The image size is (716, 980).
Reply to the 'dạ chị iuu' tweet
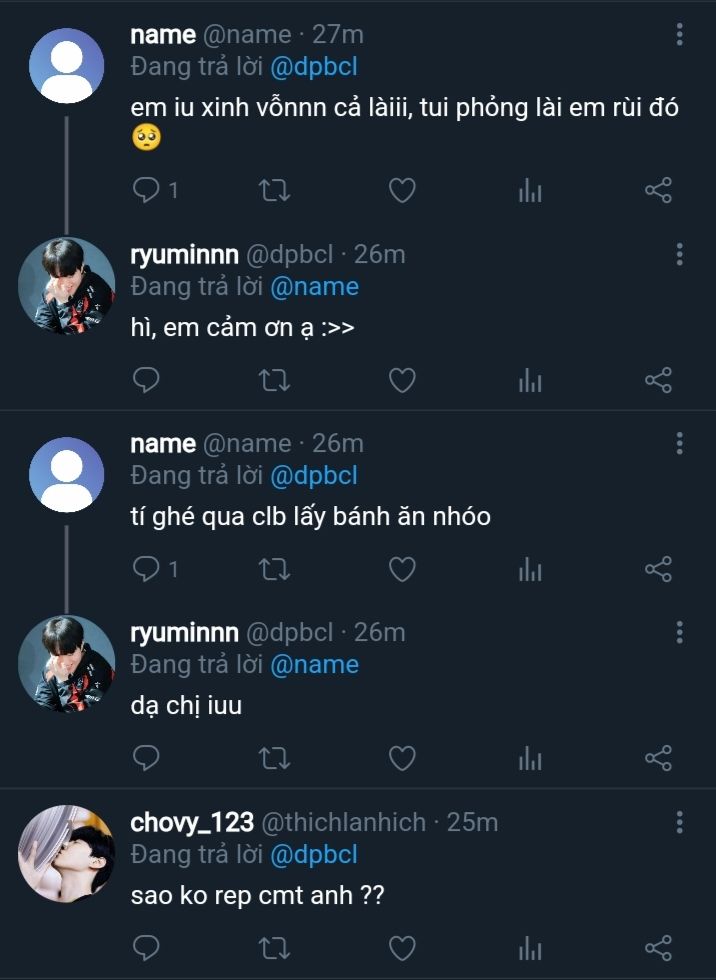(147, 758)
